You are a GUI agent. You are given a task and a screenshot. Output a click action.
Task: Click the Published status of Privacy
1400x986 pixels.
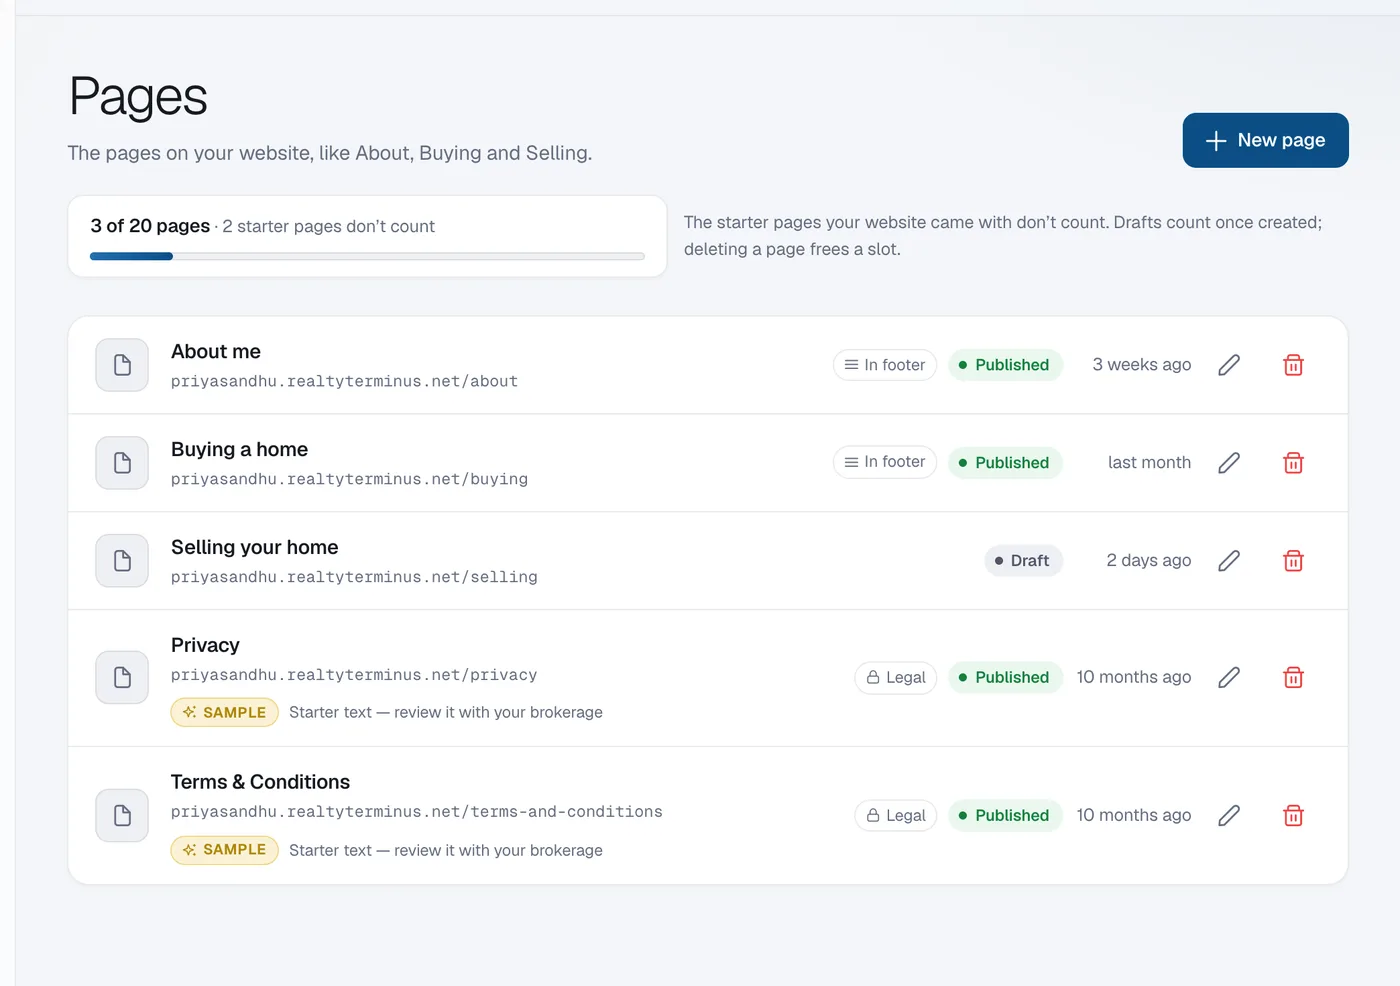(1005, 678)
